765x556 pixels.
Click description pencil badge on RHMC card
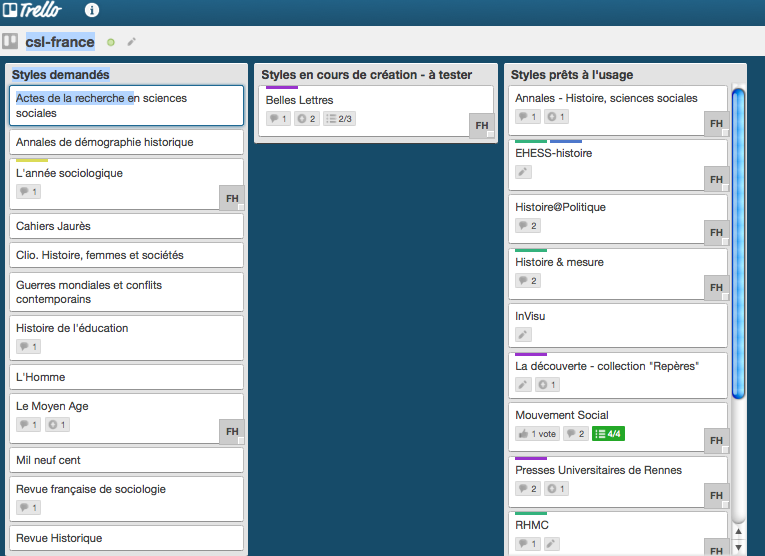coord(552,543)
